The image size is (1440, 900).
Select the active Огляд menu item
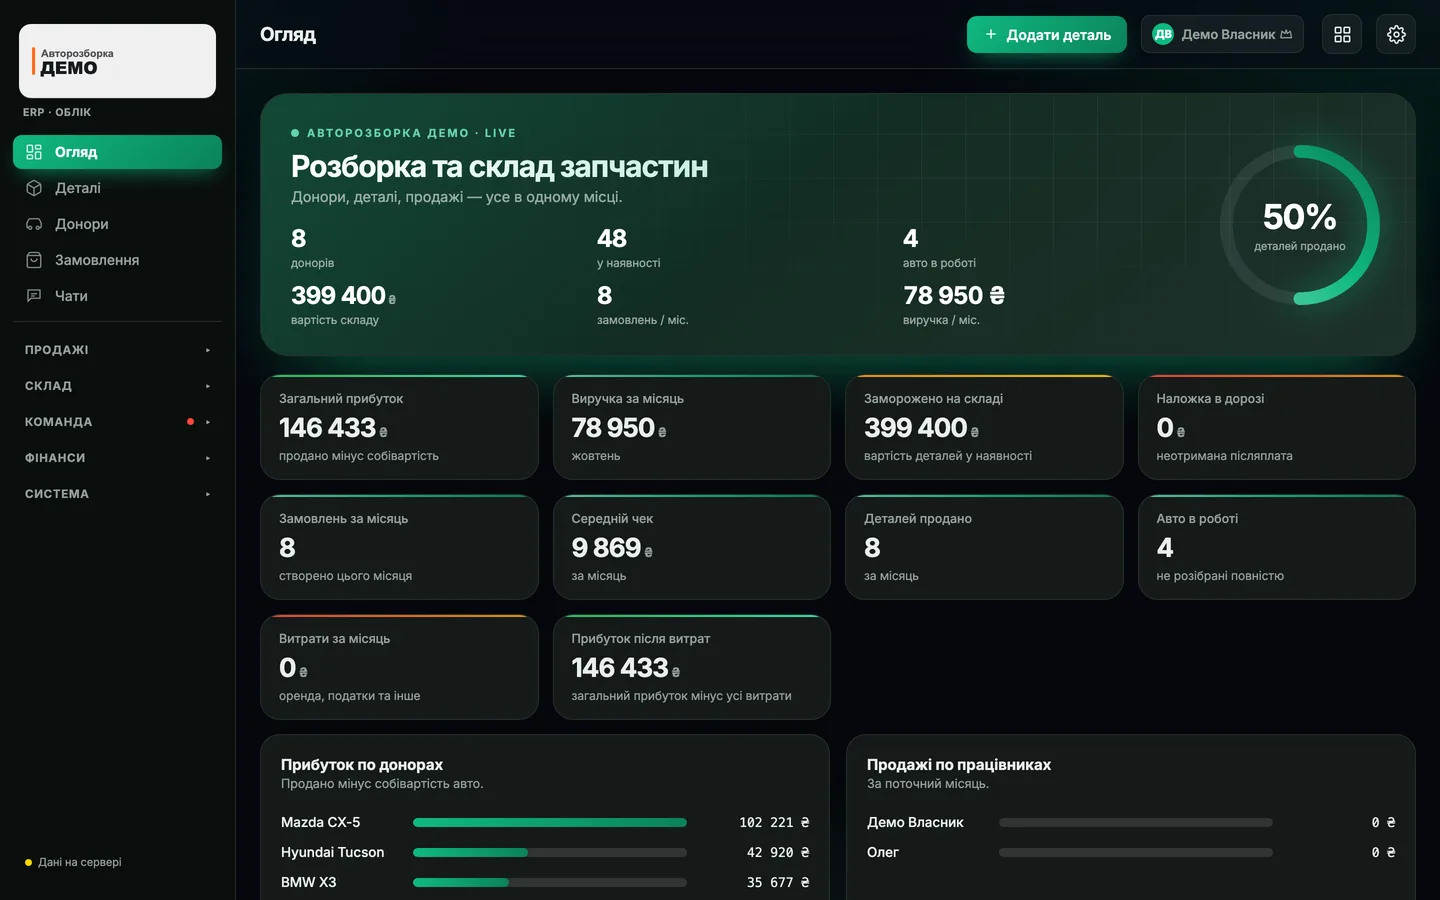[x=117, y=152]
